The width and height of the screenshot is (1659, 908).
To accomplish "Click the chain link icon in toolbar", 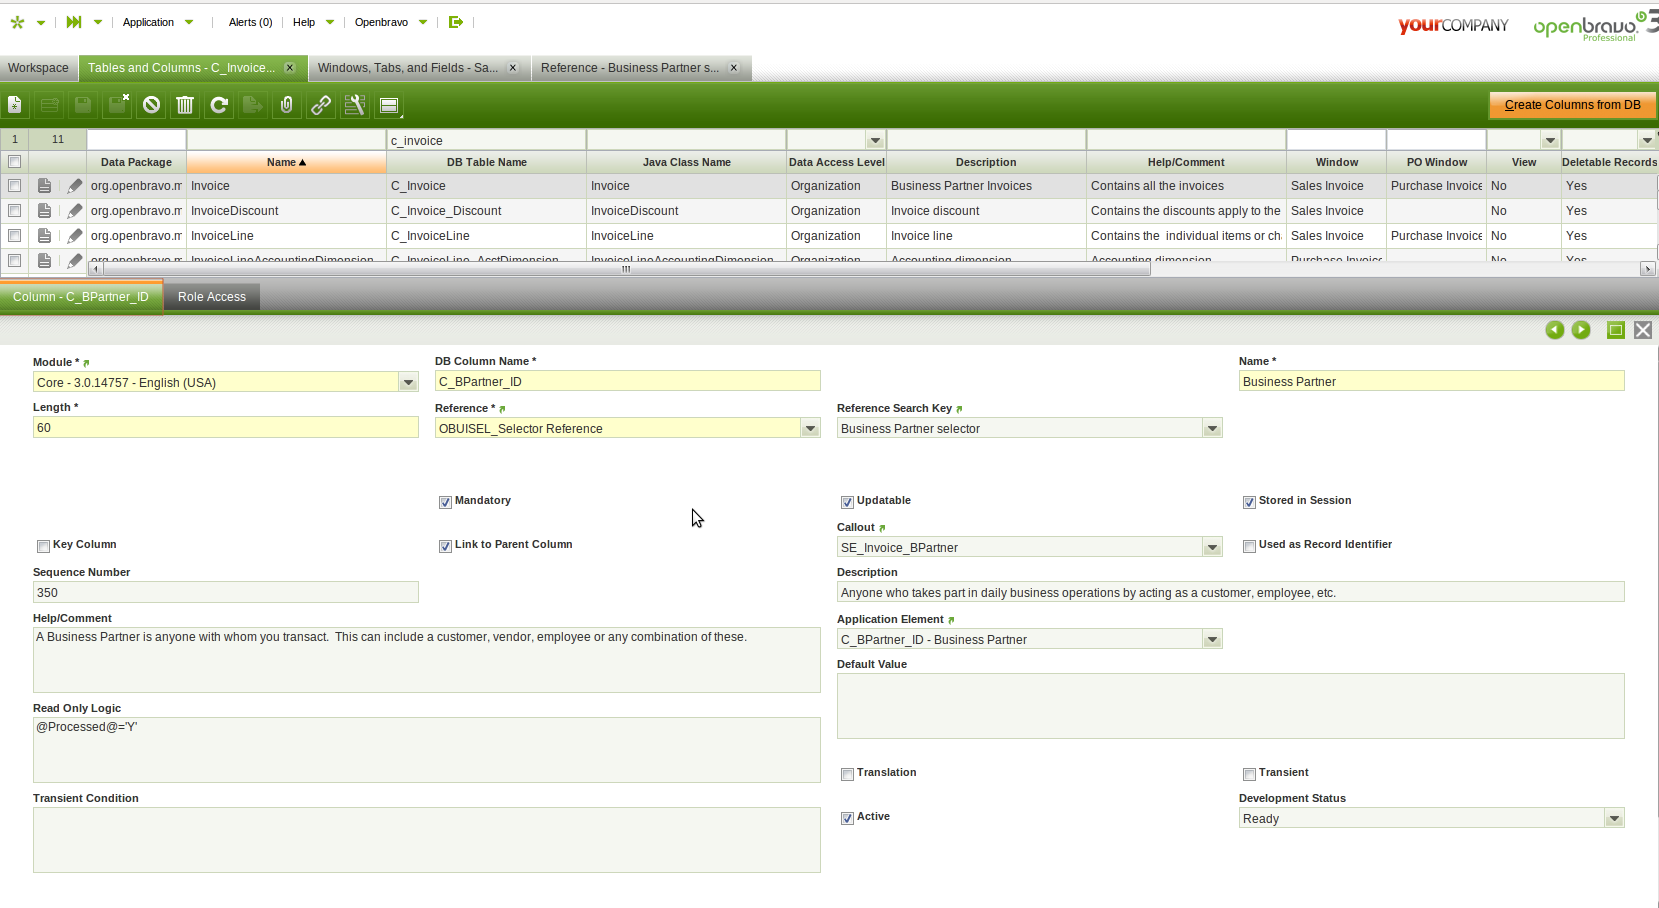I will [x=321, y=105].
